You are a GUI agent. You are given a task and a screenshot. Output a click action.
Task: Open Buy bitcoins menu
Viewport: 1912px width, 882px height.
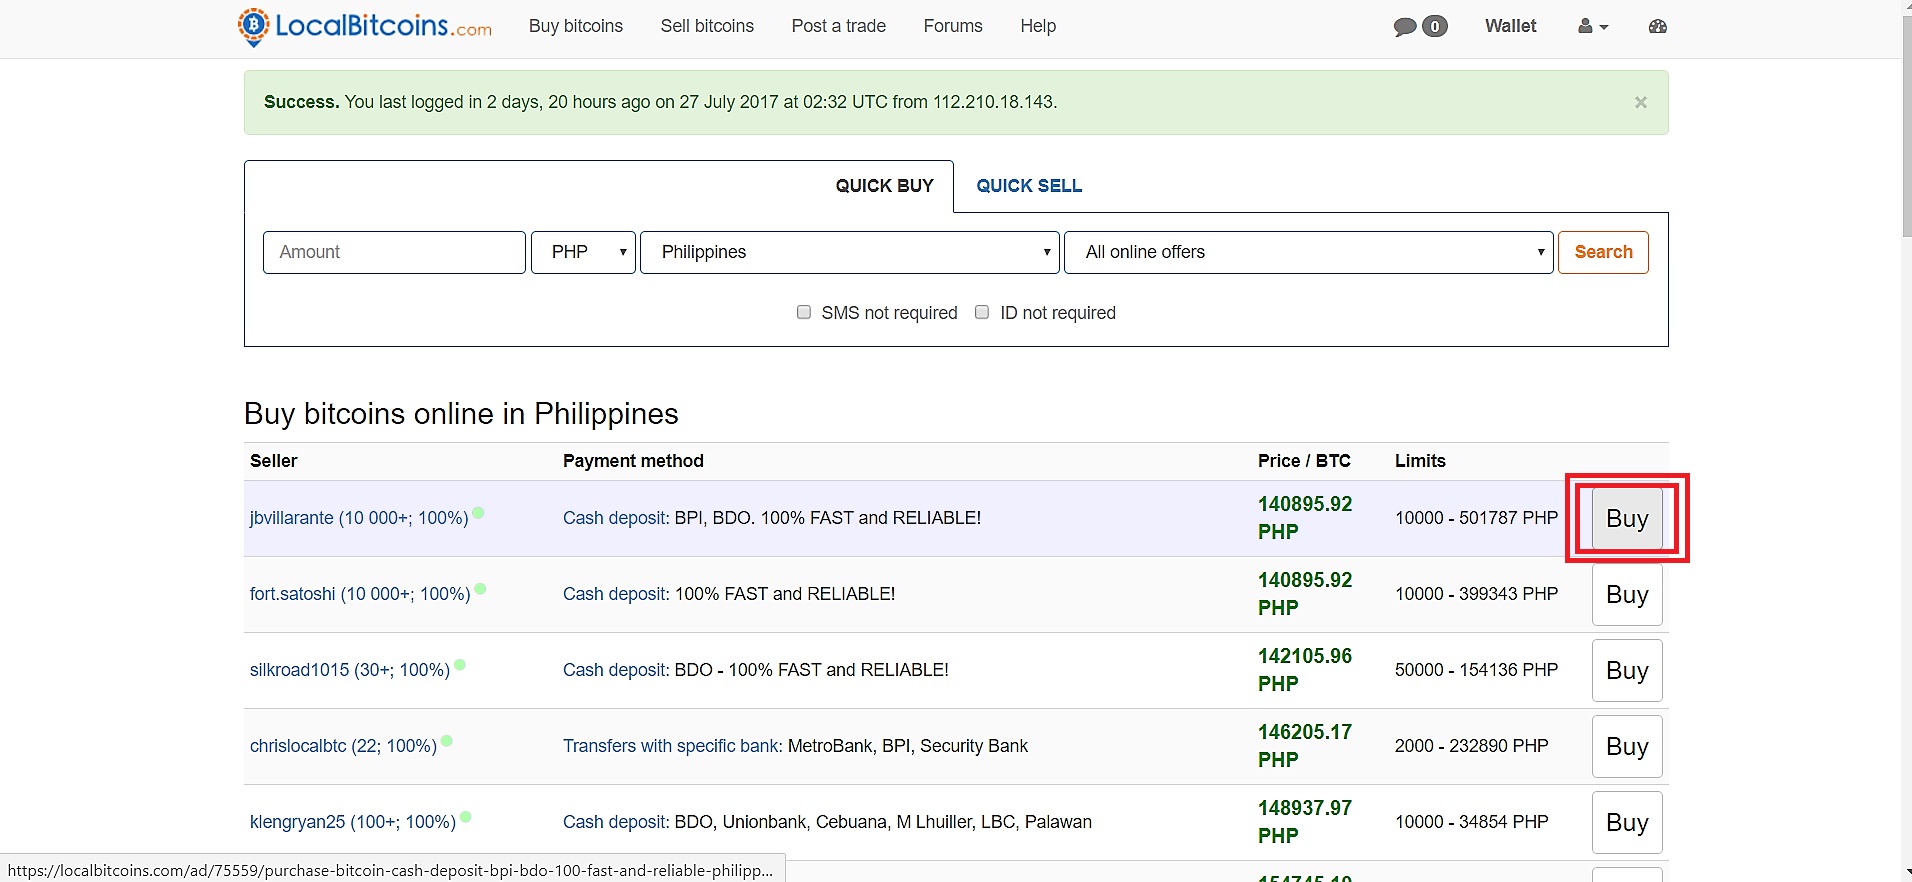pyautogui.click(x=576, y=26)
